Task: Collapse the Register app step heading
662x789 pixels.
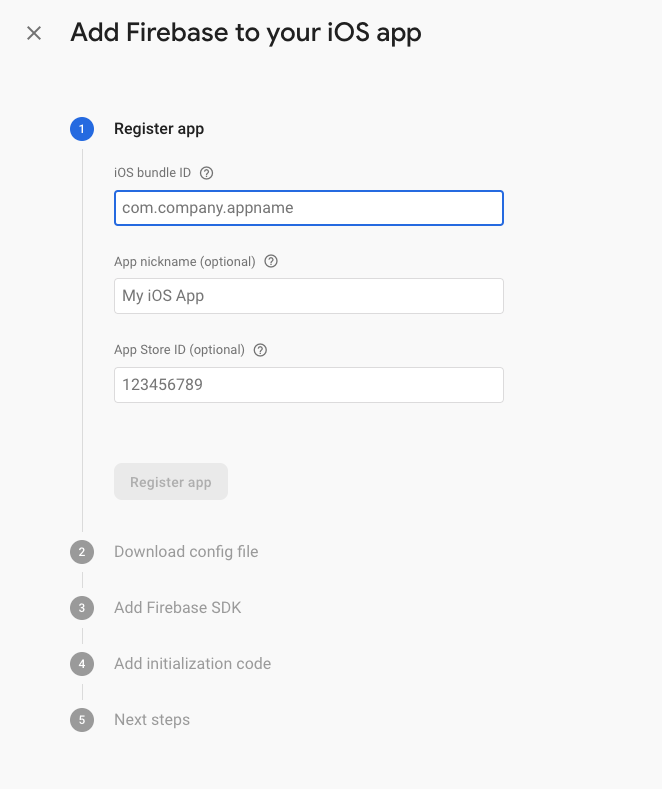Action: [159, 129]
